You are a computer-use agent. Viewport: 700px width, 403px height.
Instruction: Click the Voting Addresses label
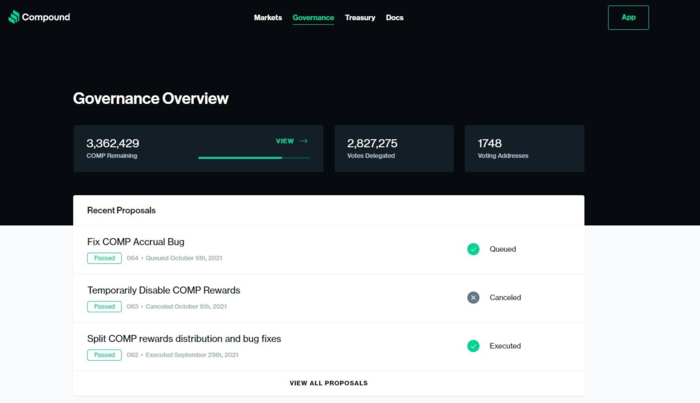[x=503, y=156]
